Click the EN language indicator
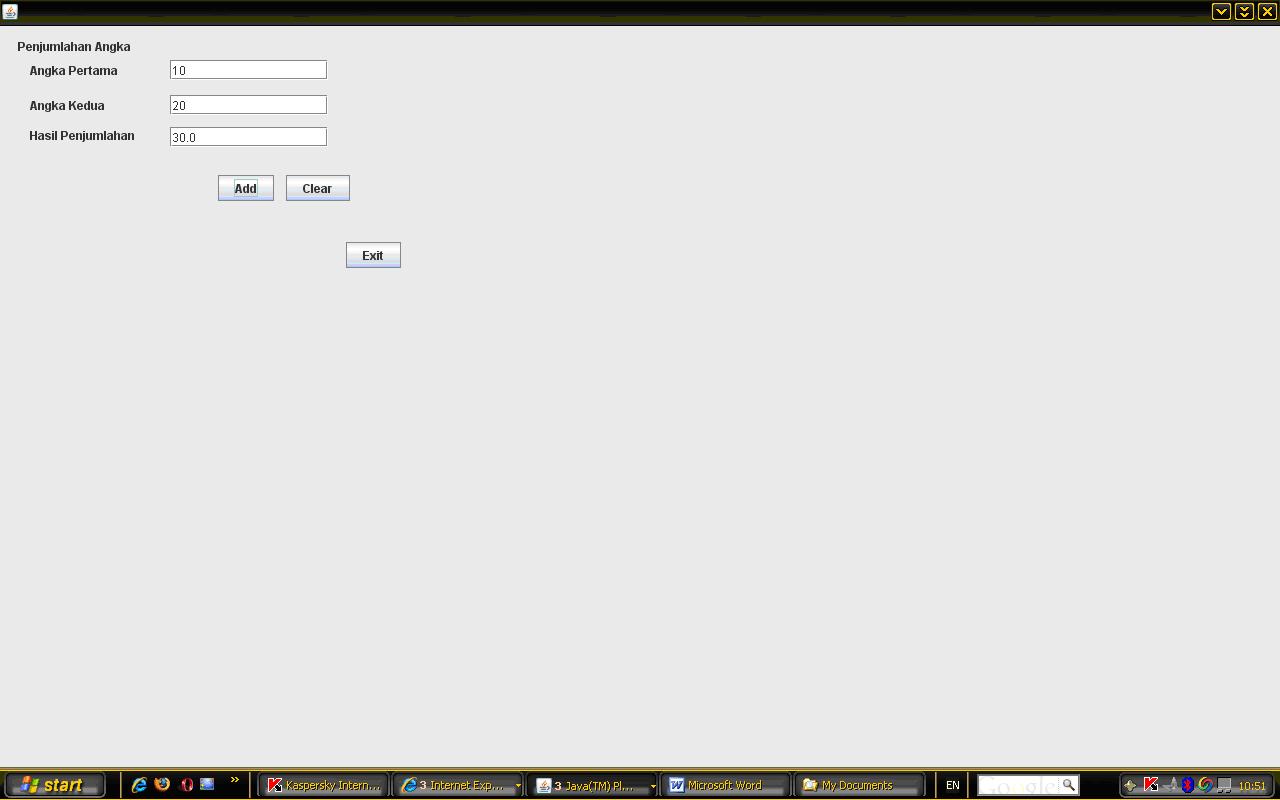This screenshot has width=1280, height=800. [952, 785]
